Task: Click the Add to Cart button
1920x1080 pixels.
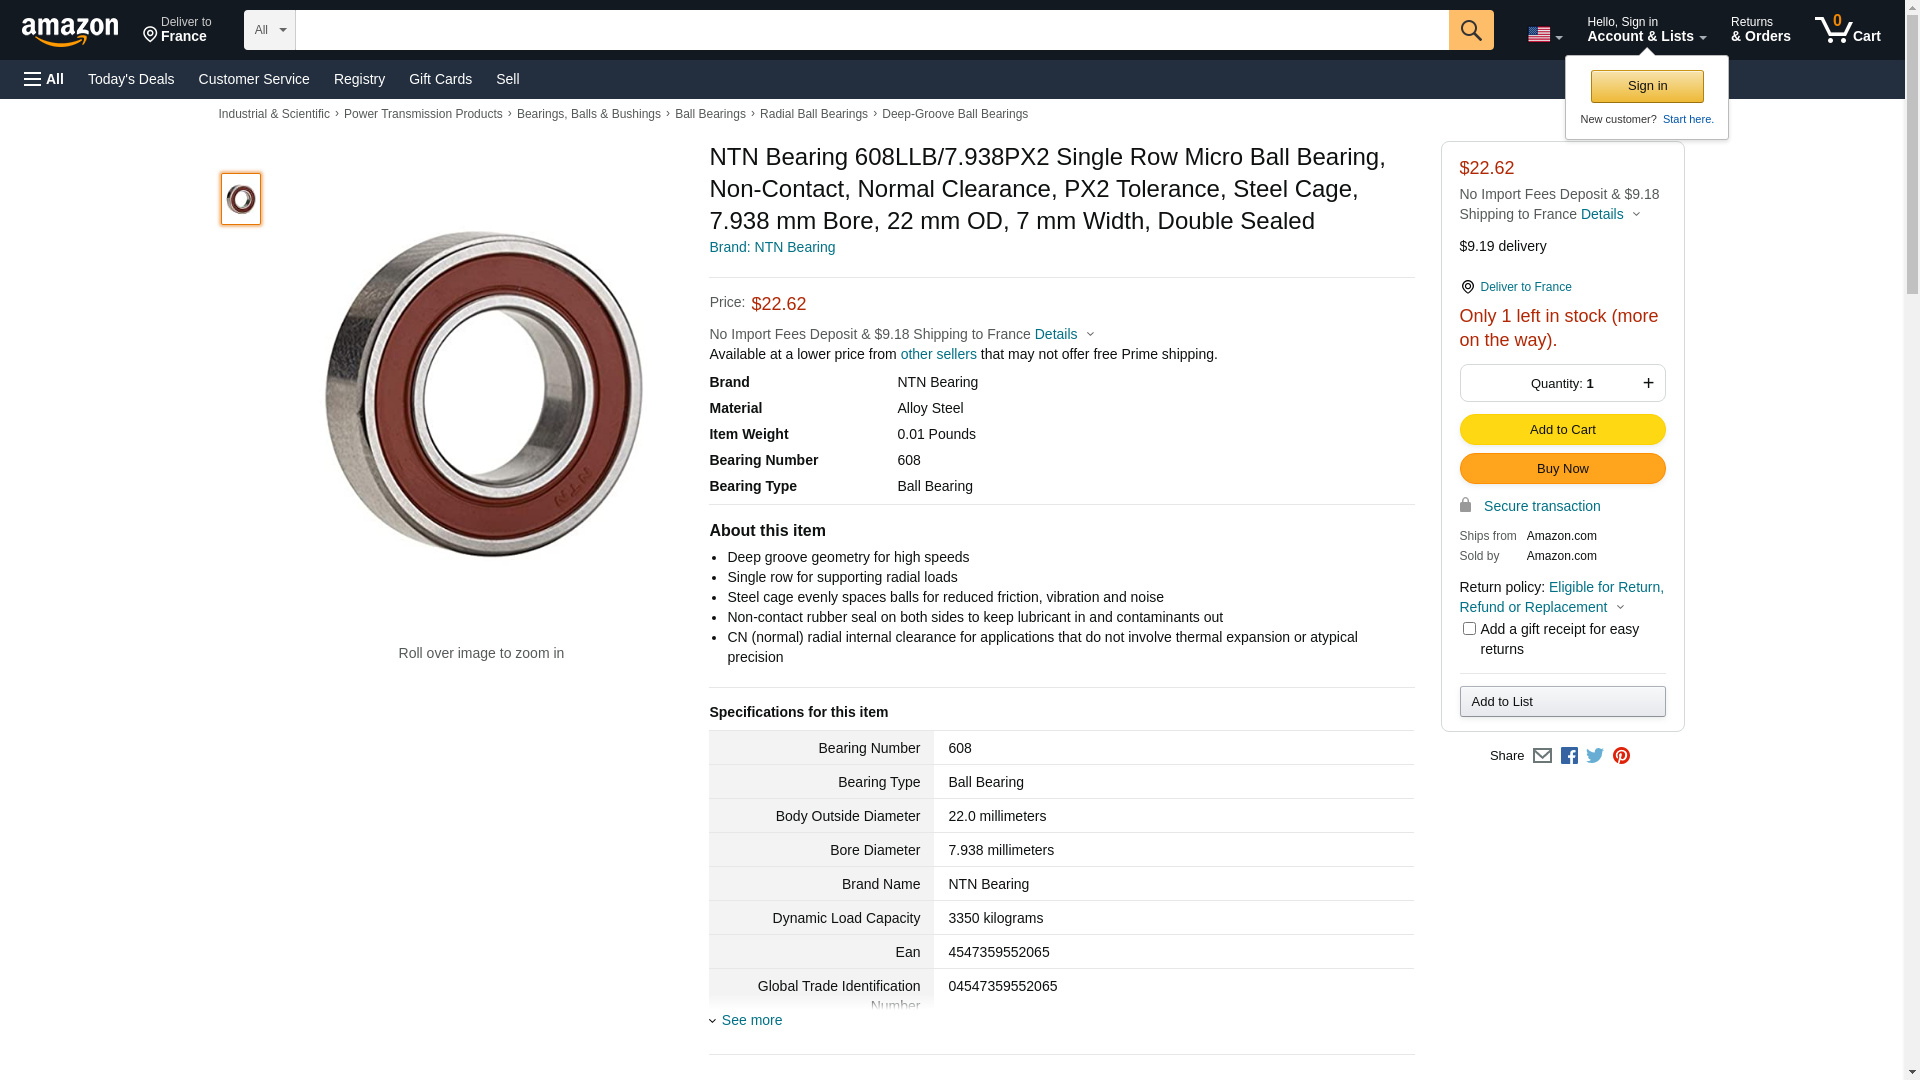Action: click(x=1562, y=429)
